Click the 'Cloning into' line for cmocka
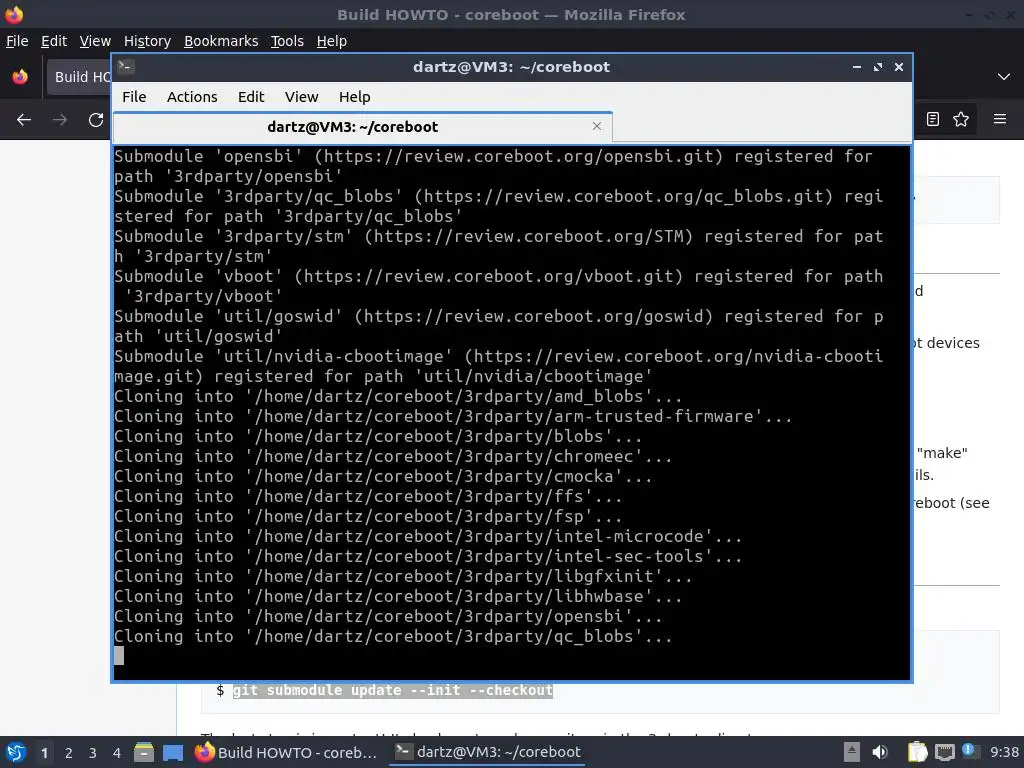 [x=383, y=476]
